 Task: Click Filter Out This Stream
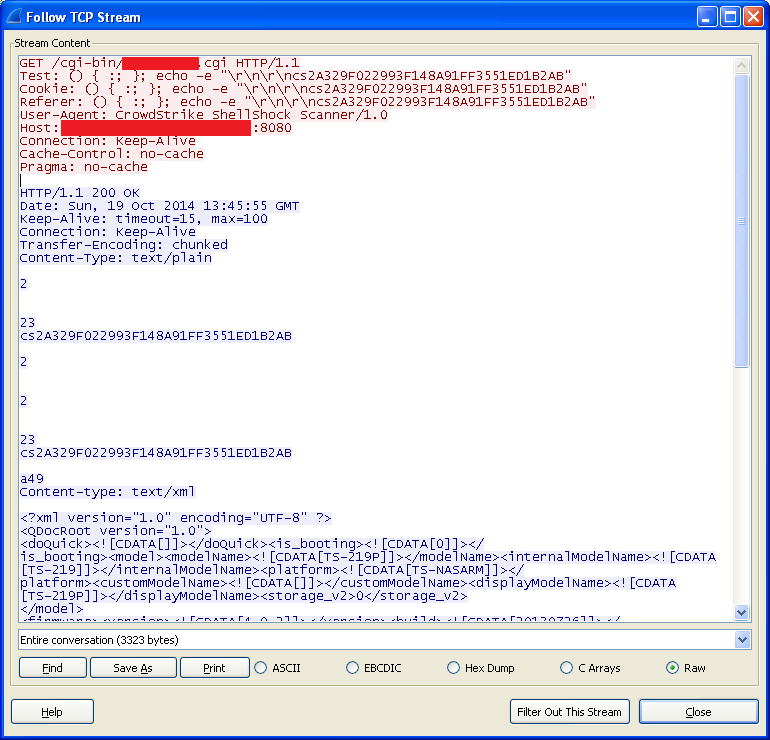point(570,712)
